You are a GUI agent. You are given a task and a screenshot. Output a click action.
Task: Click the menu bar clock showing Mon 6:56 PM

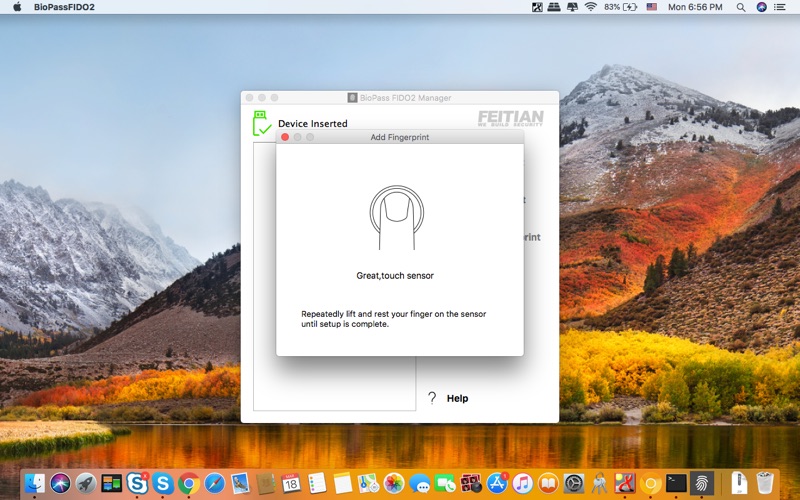[695, 7]
